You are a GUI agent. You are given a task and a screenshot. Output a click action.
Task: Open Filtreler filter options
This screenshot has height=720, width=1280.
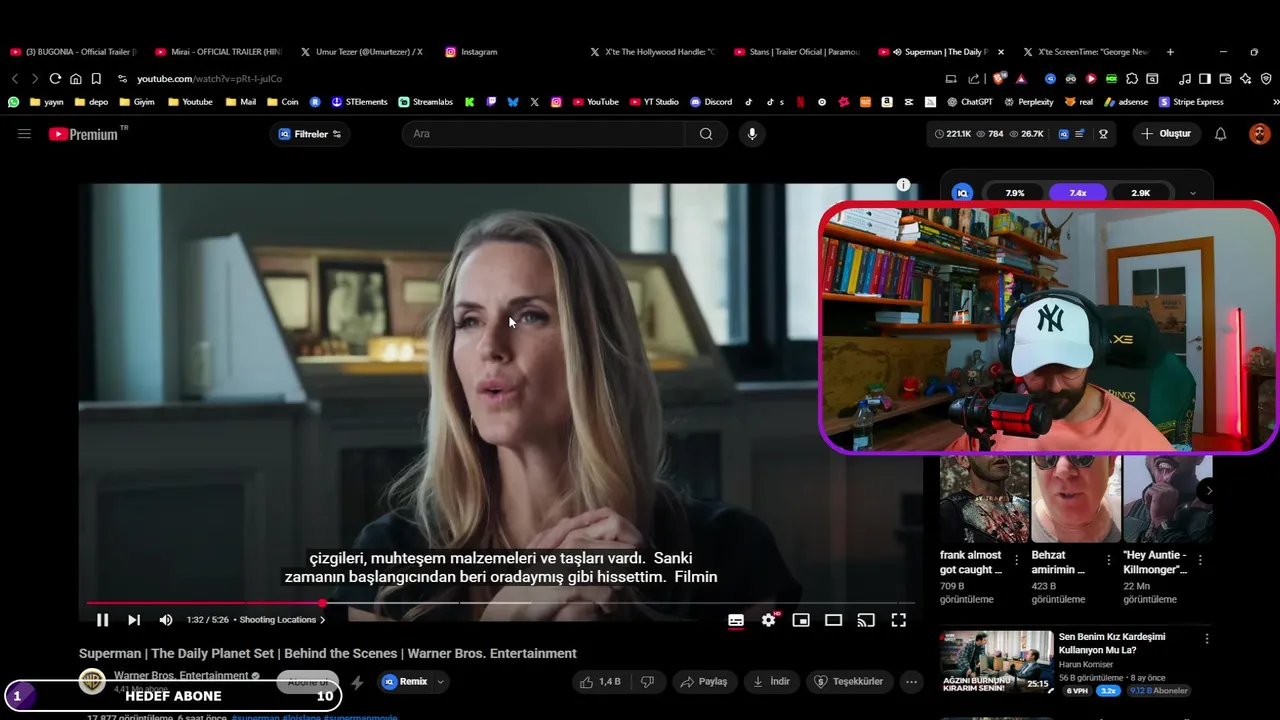coord(310,134)
